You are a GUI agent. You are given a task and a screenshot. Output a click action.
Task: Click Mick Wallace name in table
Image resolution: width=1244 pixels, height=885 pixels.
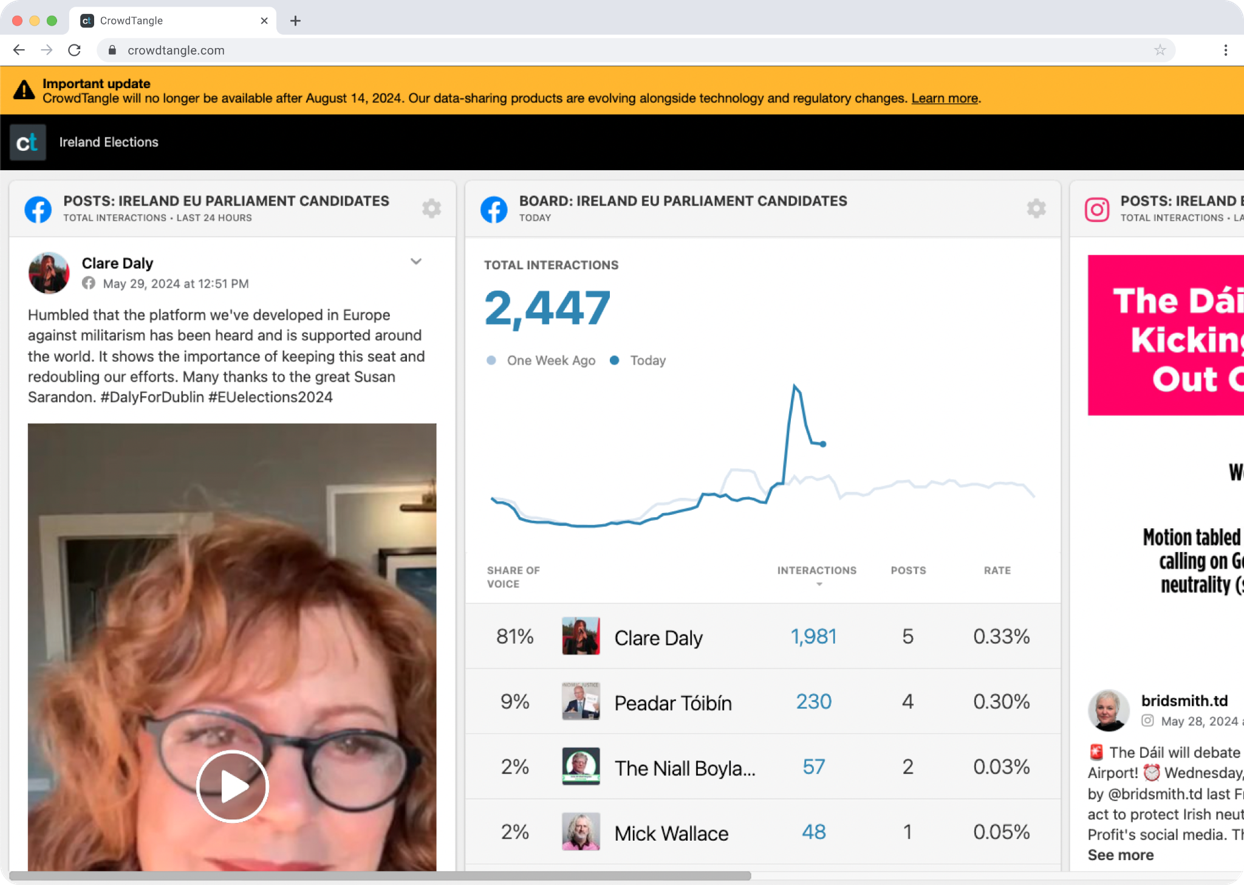tap(671, 833)
